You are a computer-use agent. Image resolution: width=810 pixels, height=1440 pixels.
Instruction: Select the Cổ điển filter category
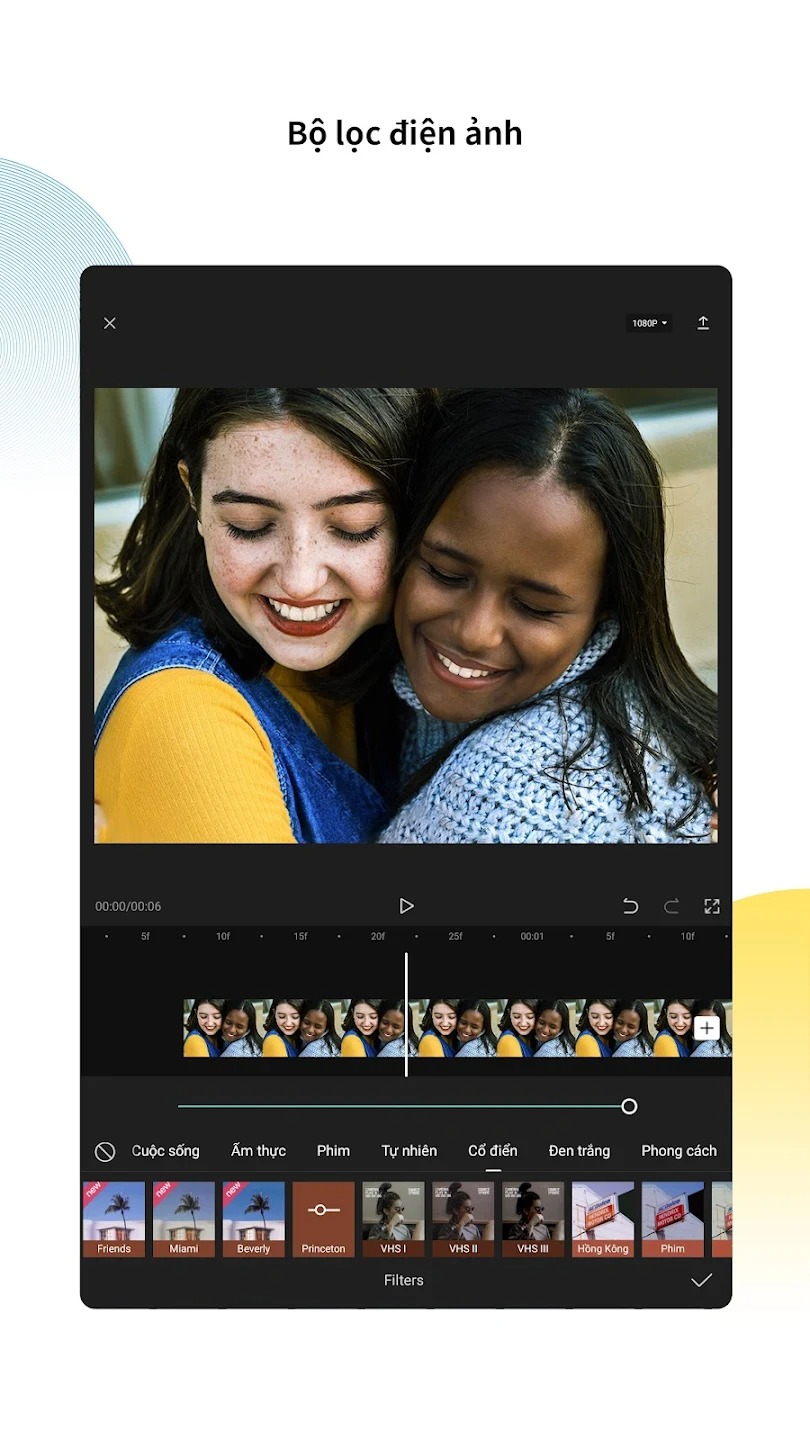click(493, 1151)
